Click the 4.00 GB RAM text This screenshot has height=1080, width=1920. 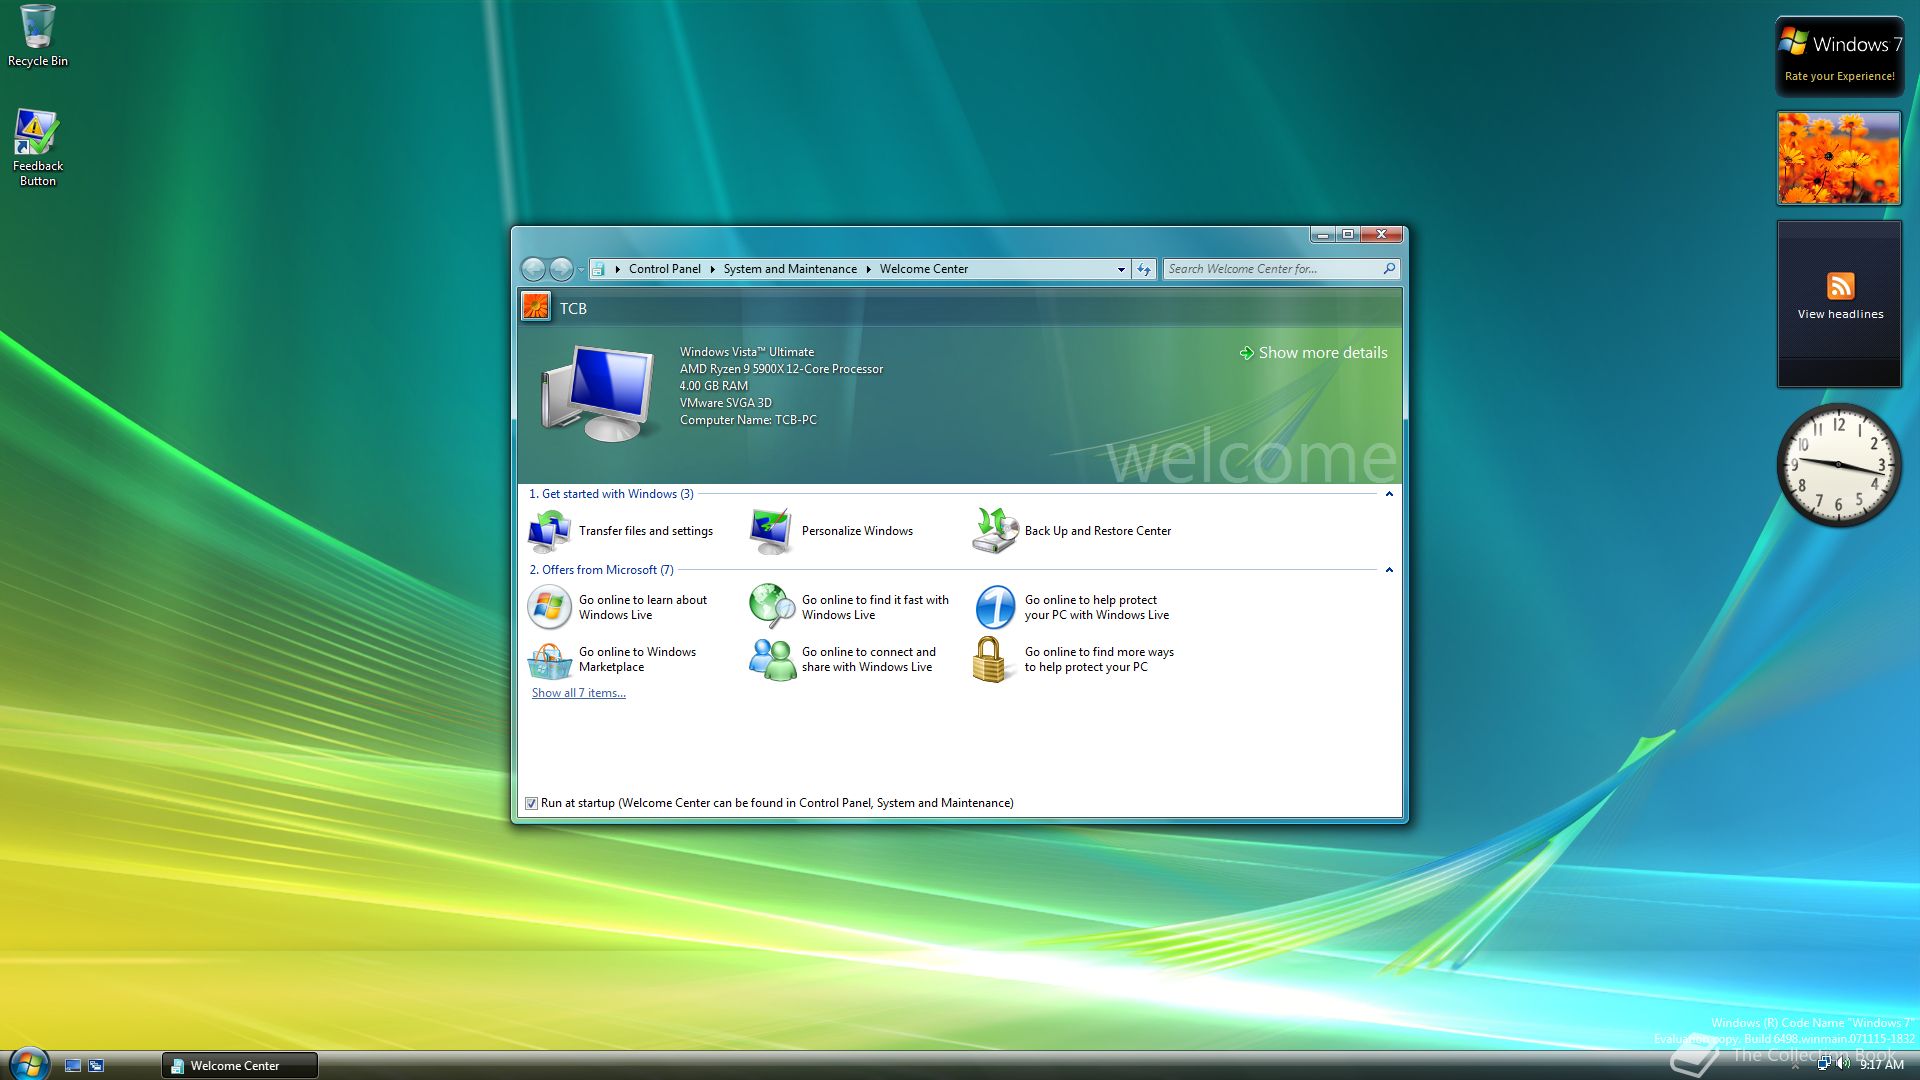[x=714, y=386]
